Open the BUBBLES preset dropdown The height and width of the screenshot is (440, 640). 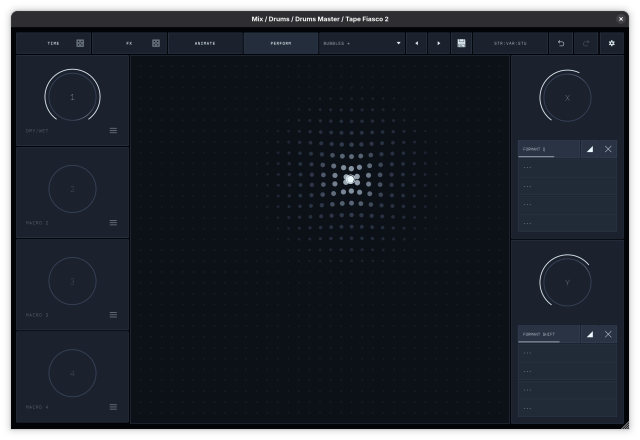(362, 43)
